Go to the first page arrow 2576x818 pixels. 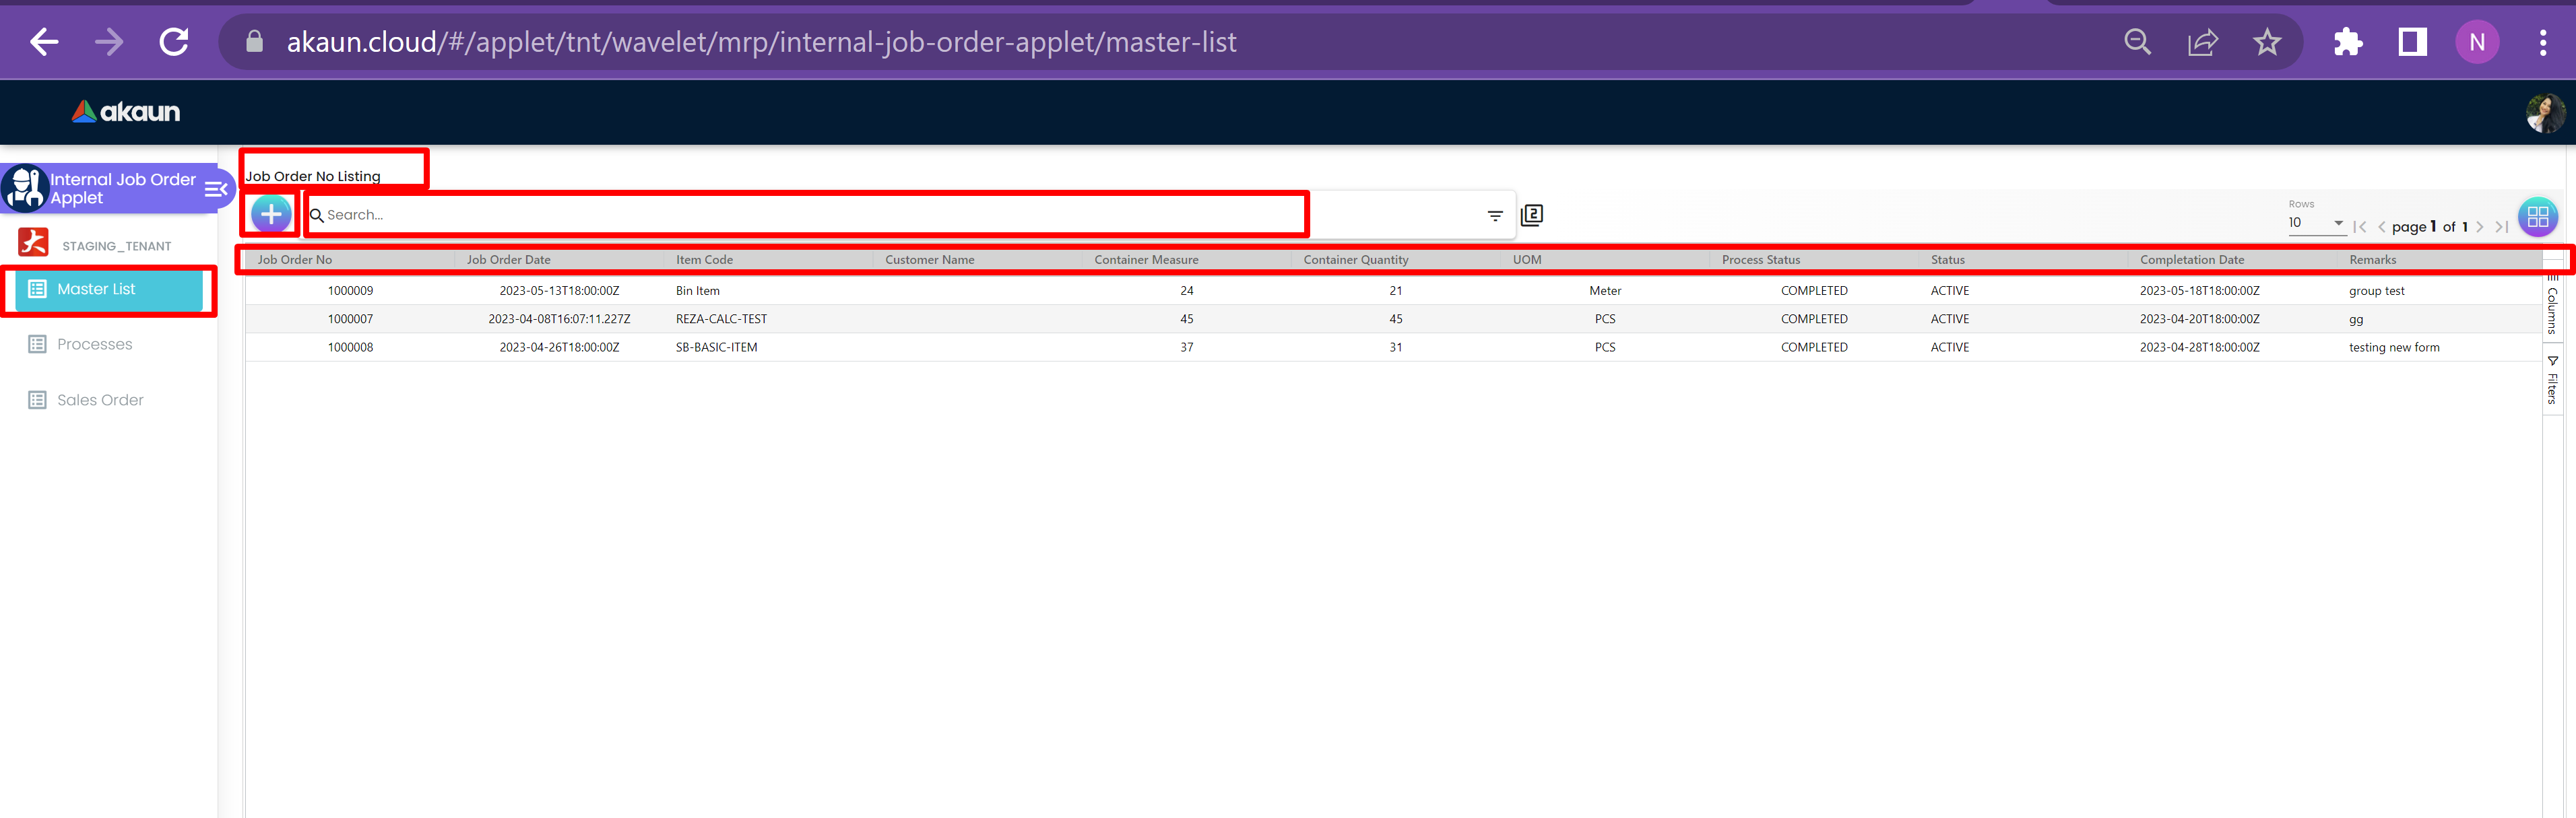2359,227
